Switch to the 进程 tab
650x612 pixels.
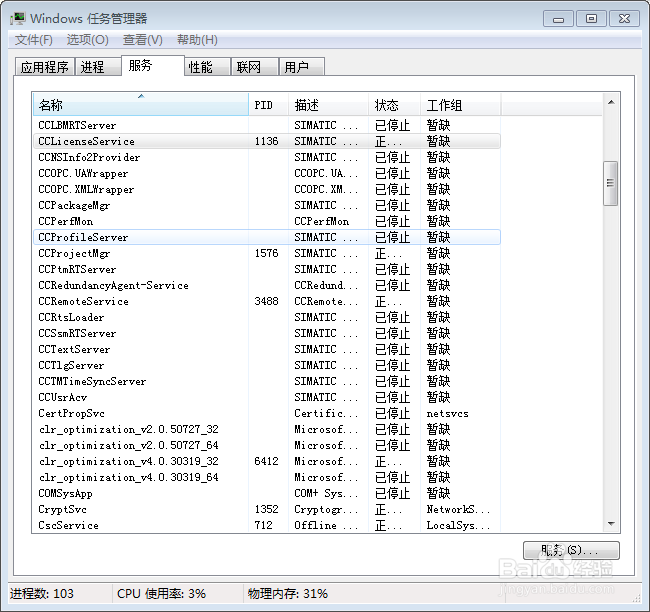point(98,67)
